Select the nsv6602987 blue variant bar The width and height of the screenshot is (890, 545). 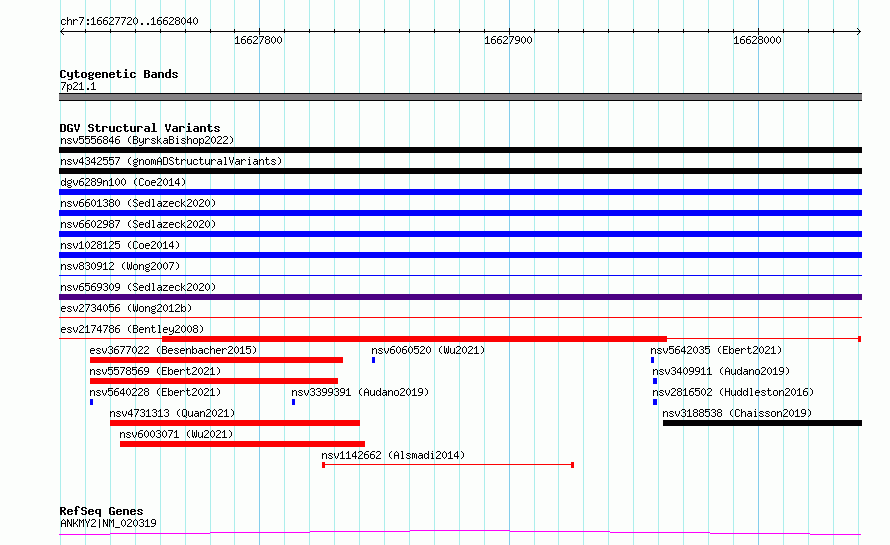point(460,234)
